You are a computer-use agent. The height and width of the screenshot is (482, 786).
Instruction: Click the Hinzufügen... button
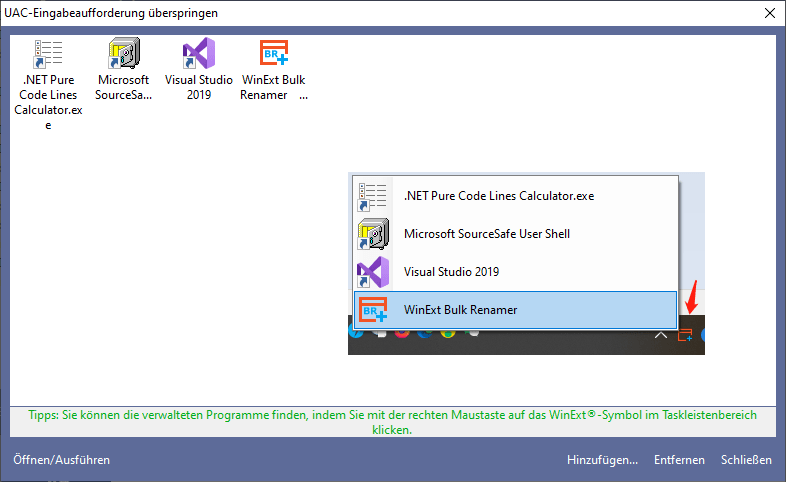click(603, 460)
